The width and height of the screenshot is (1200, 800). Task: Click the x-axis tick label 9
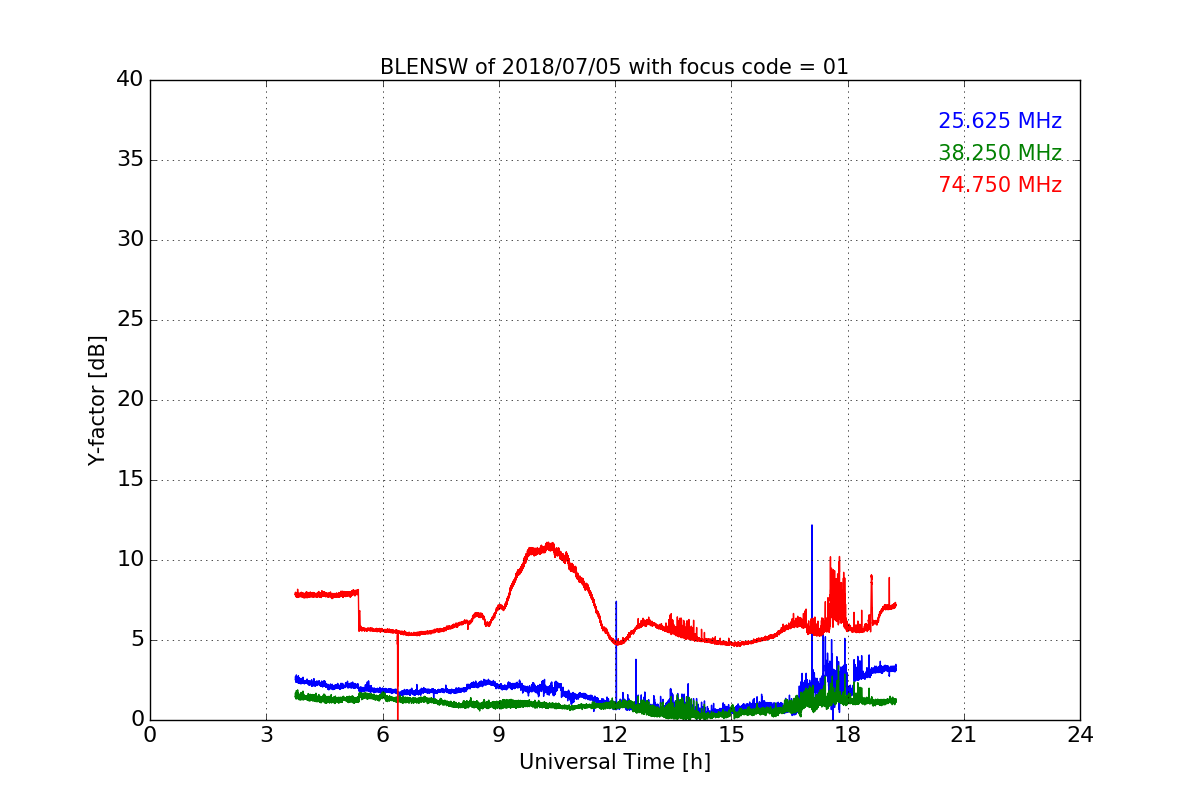coord(499,735)
